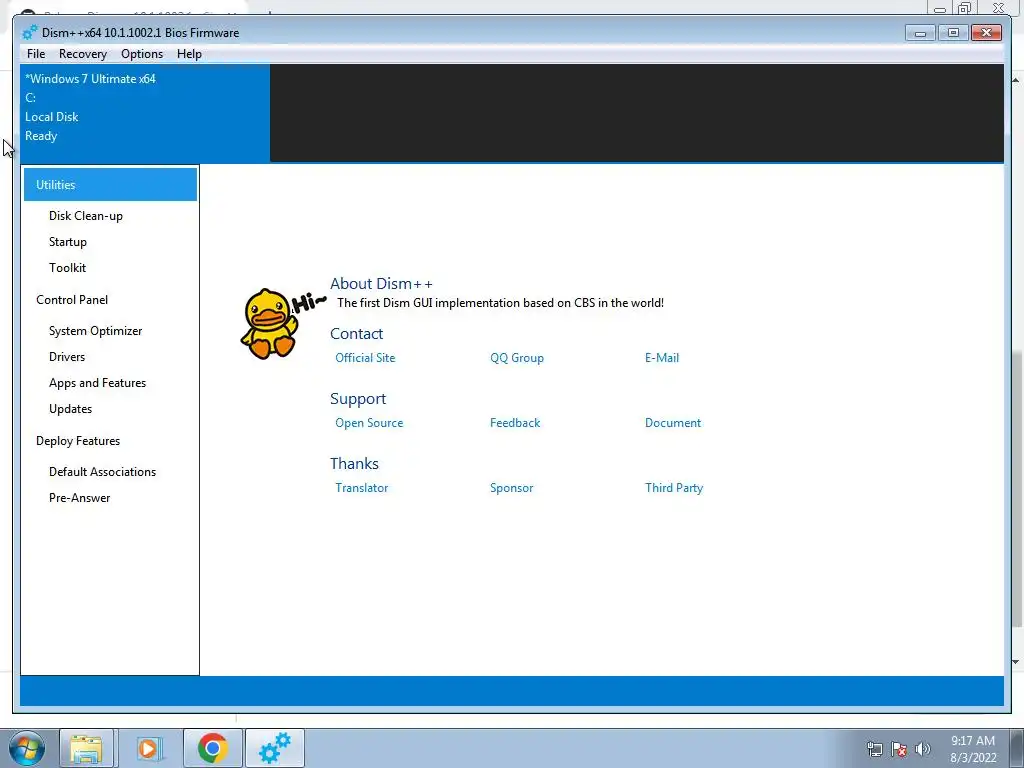Select the Deploy Features section header
This screenshot has width=1024, height=768.
pyautogui.click(x=78, y=441)
